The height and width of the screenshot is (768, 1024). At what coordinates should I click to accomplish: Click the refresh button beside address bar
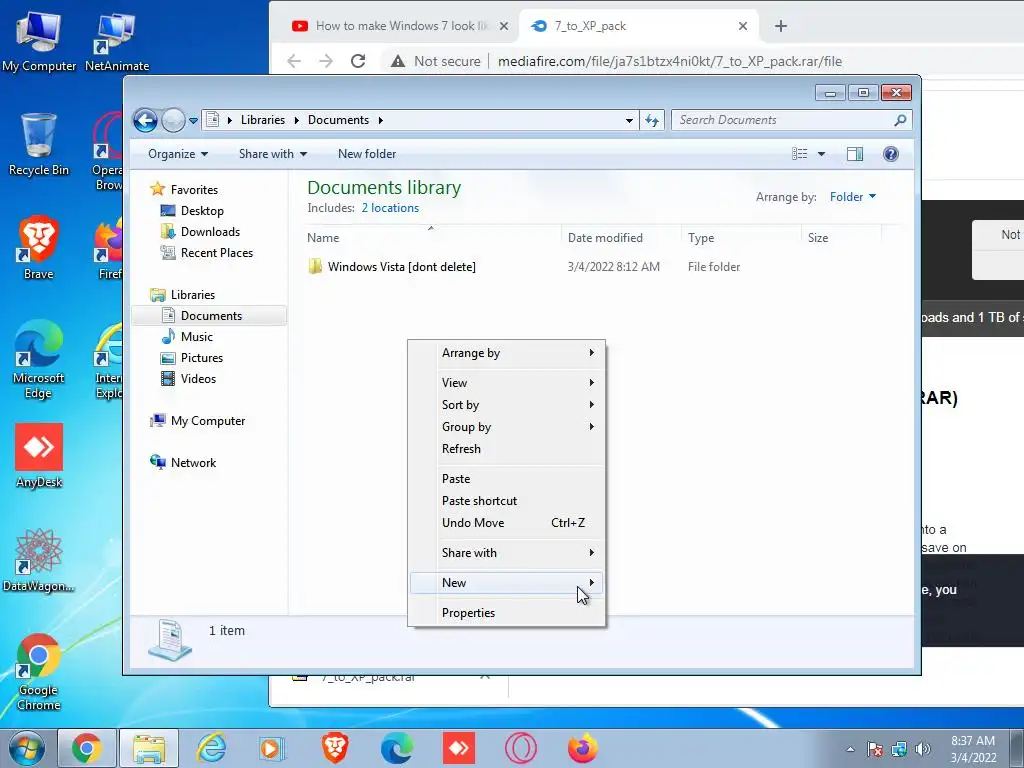652,120
